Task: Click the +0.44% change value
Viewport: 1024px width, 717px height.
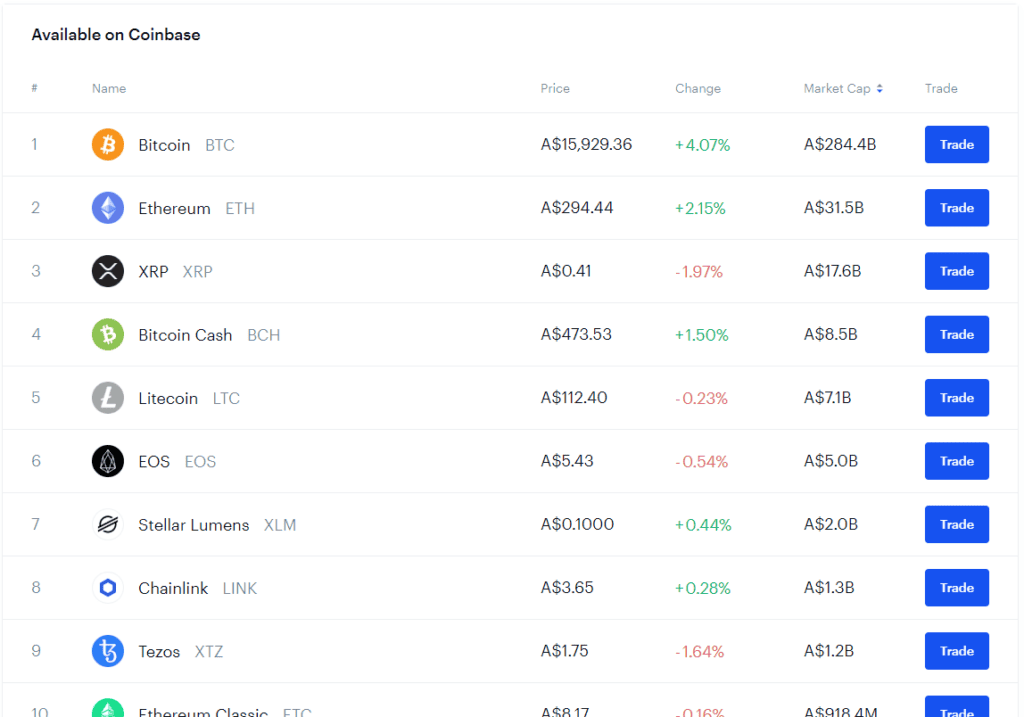Action: [x=703, y=525]
